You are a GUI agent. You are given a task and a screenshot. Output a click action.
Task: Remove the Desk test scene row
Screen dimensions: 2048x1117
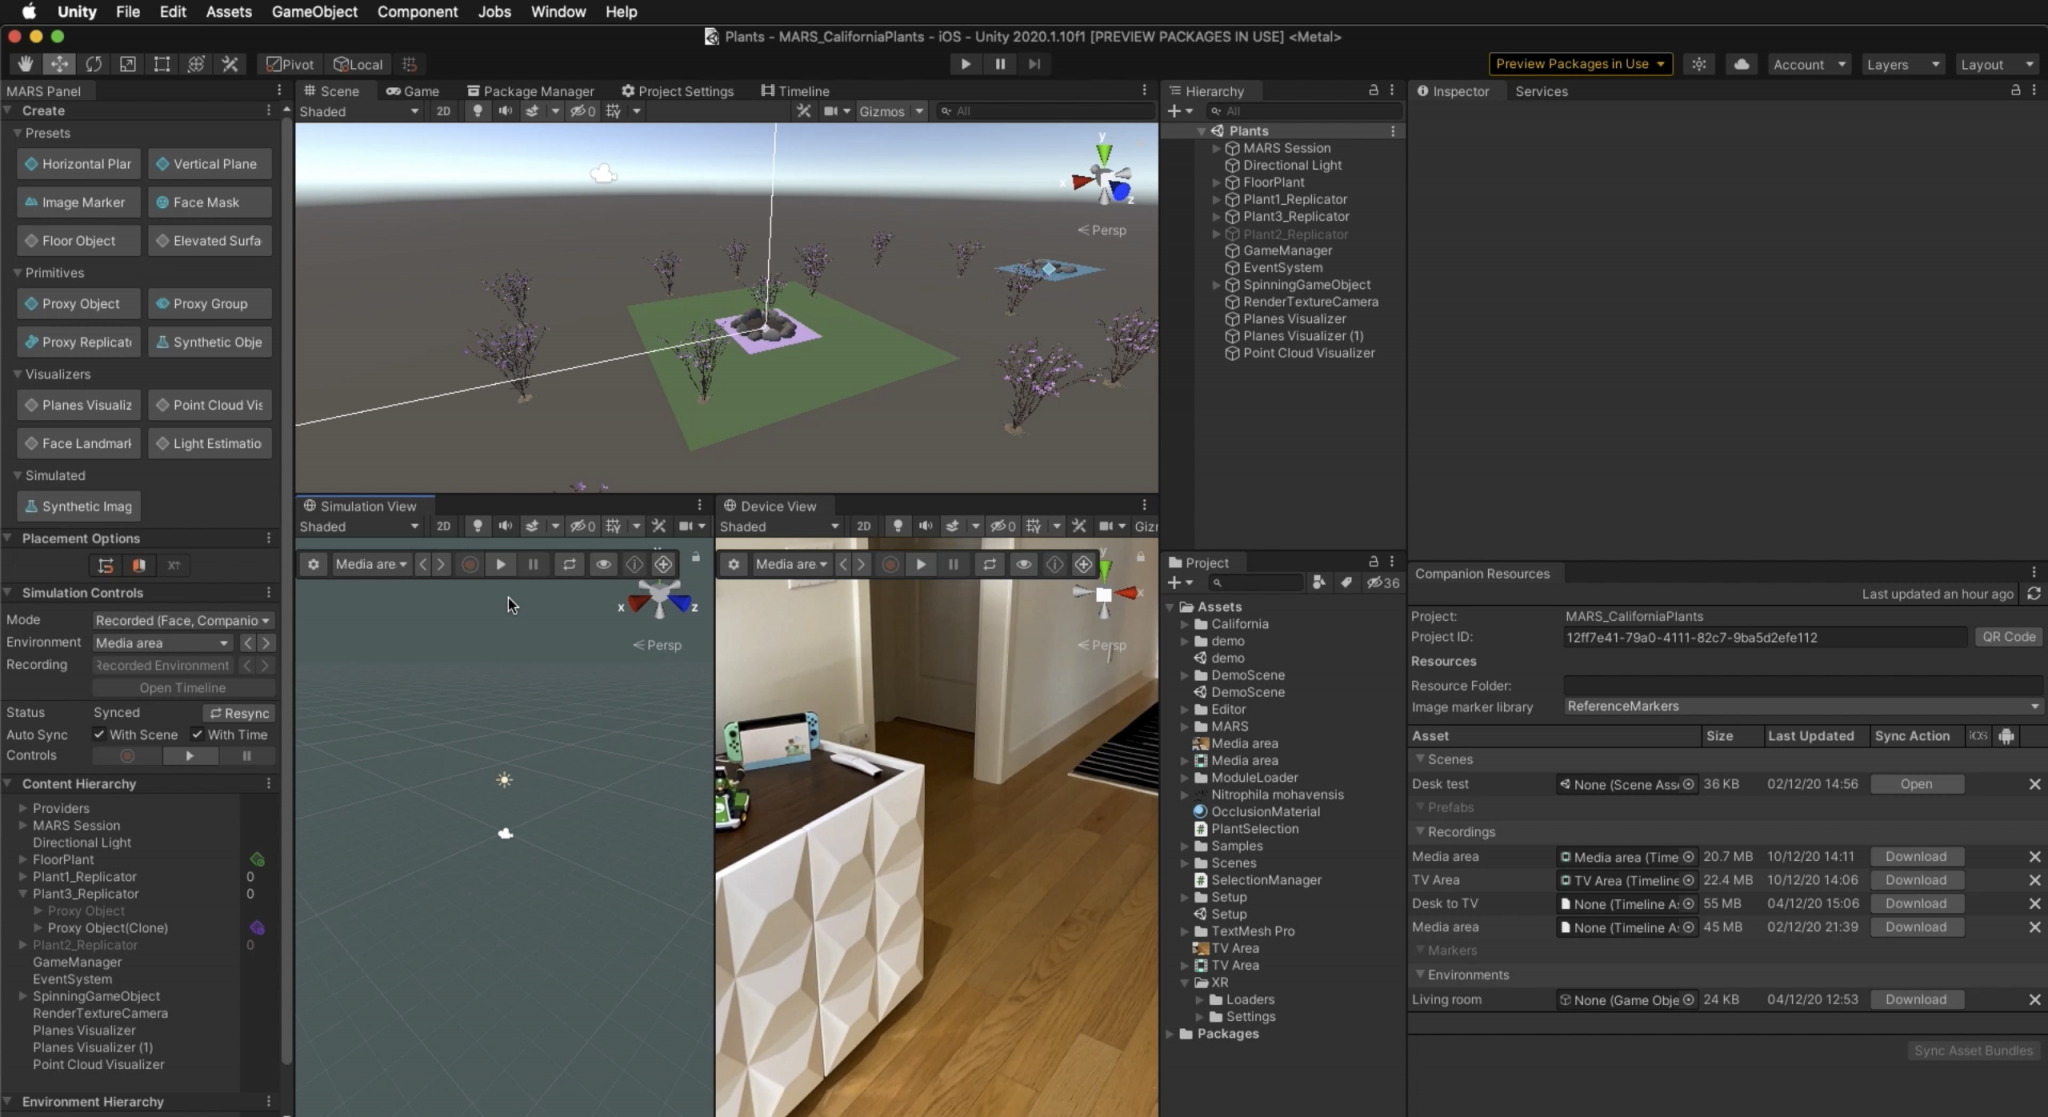(x=2034, y=785)
